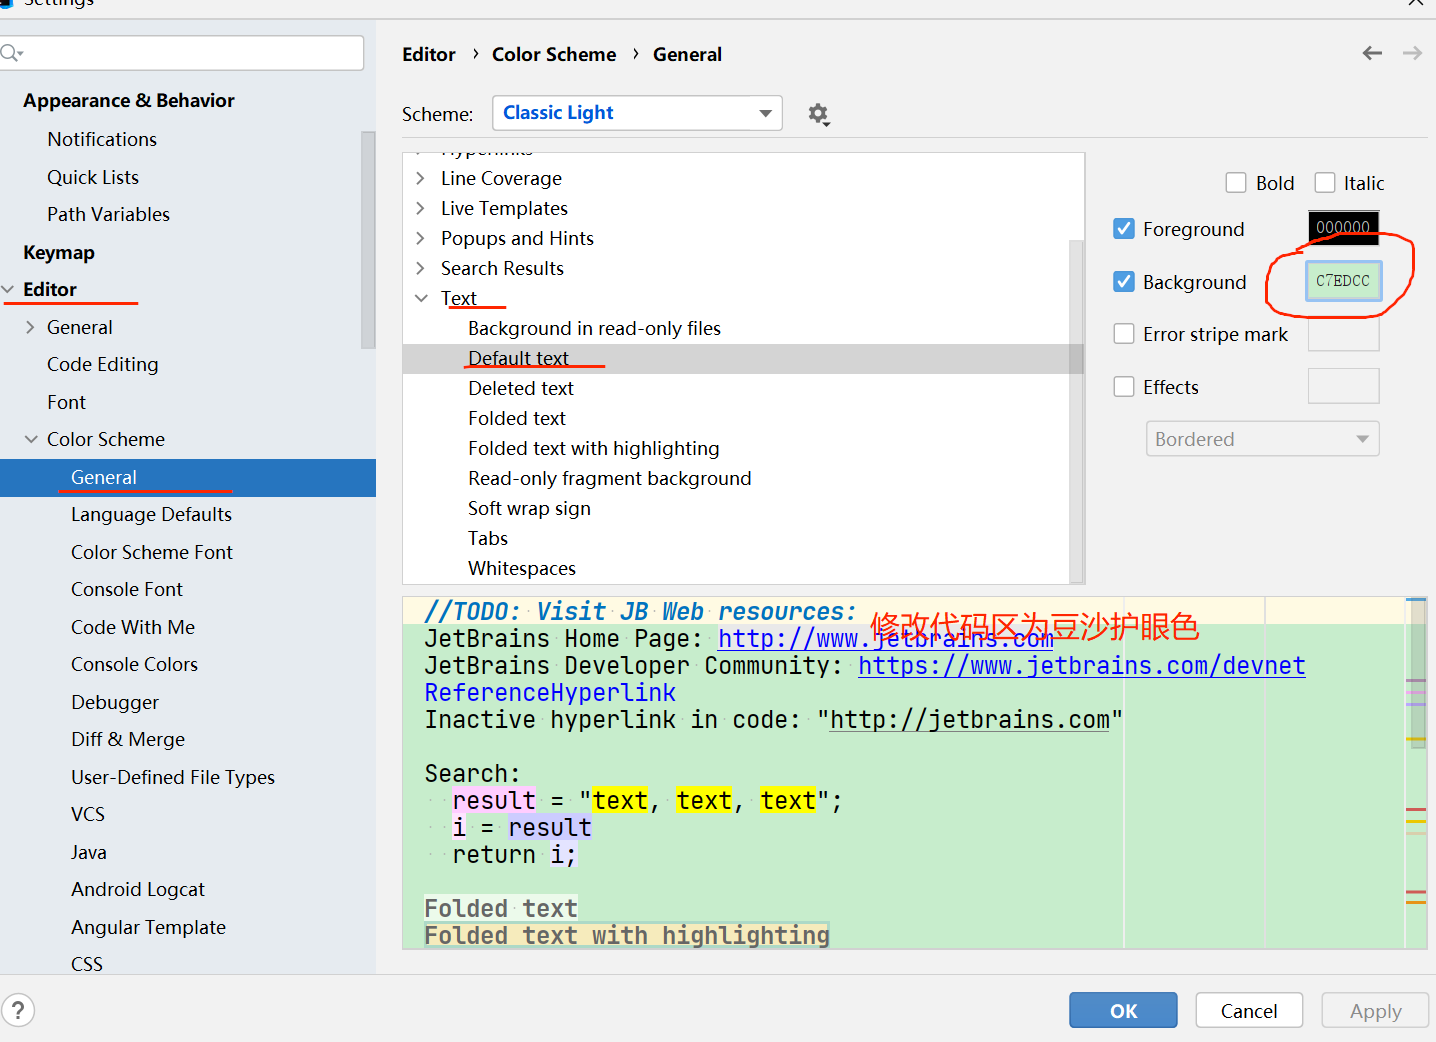Toggle the Italic checkbox
1436x1042 pixels.
click(1325, 183)
